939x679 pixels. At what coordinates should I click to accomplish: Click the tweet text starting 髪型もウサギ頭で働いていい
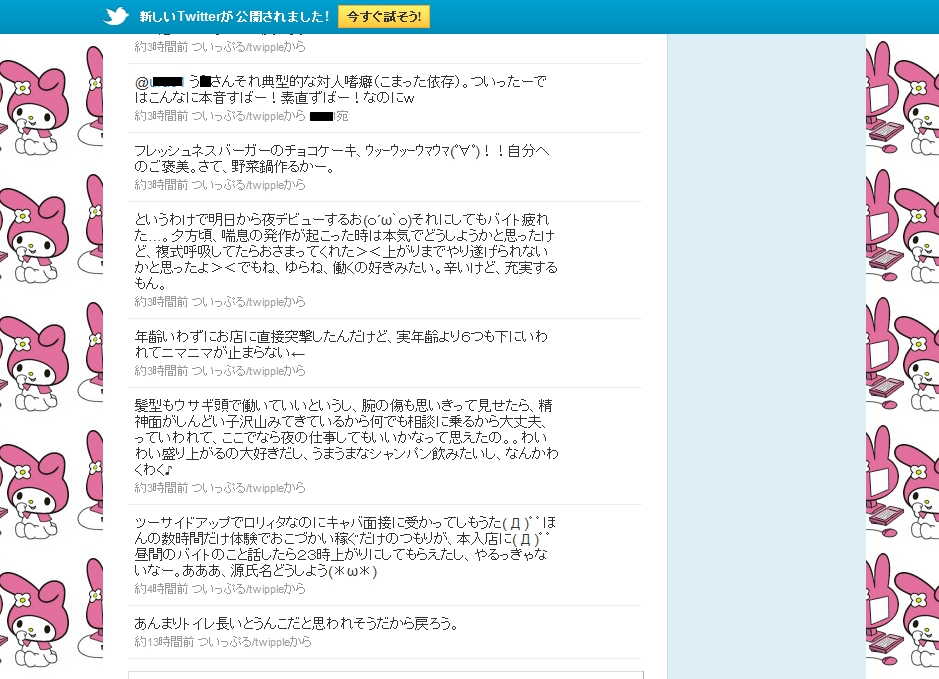[346, 437]
